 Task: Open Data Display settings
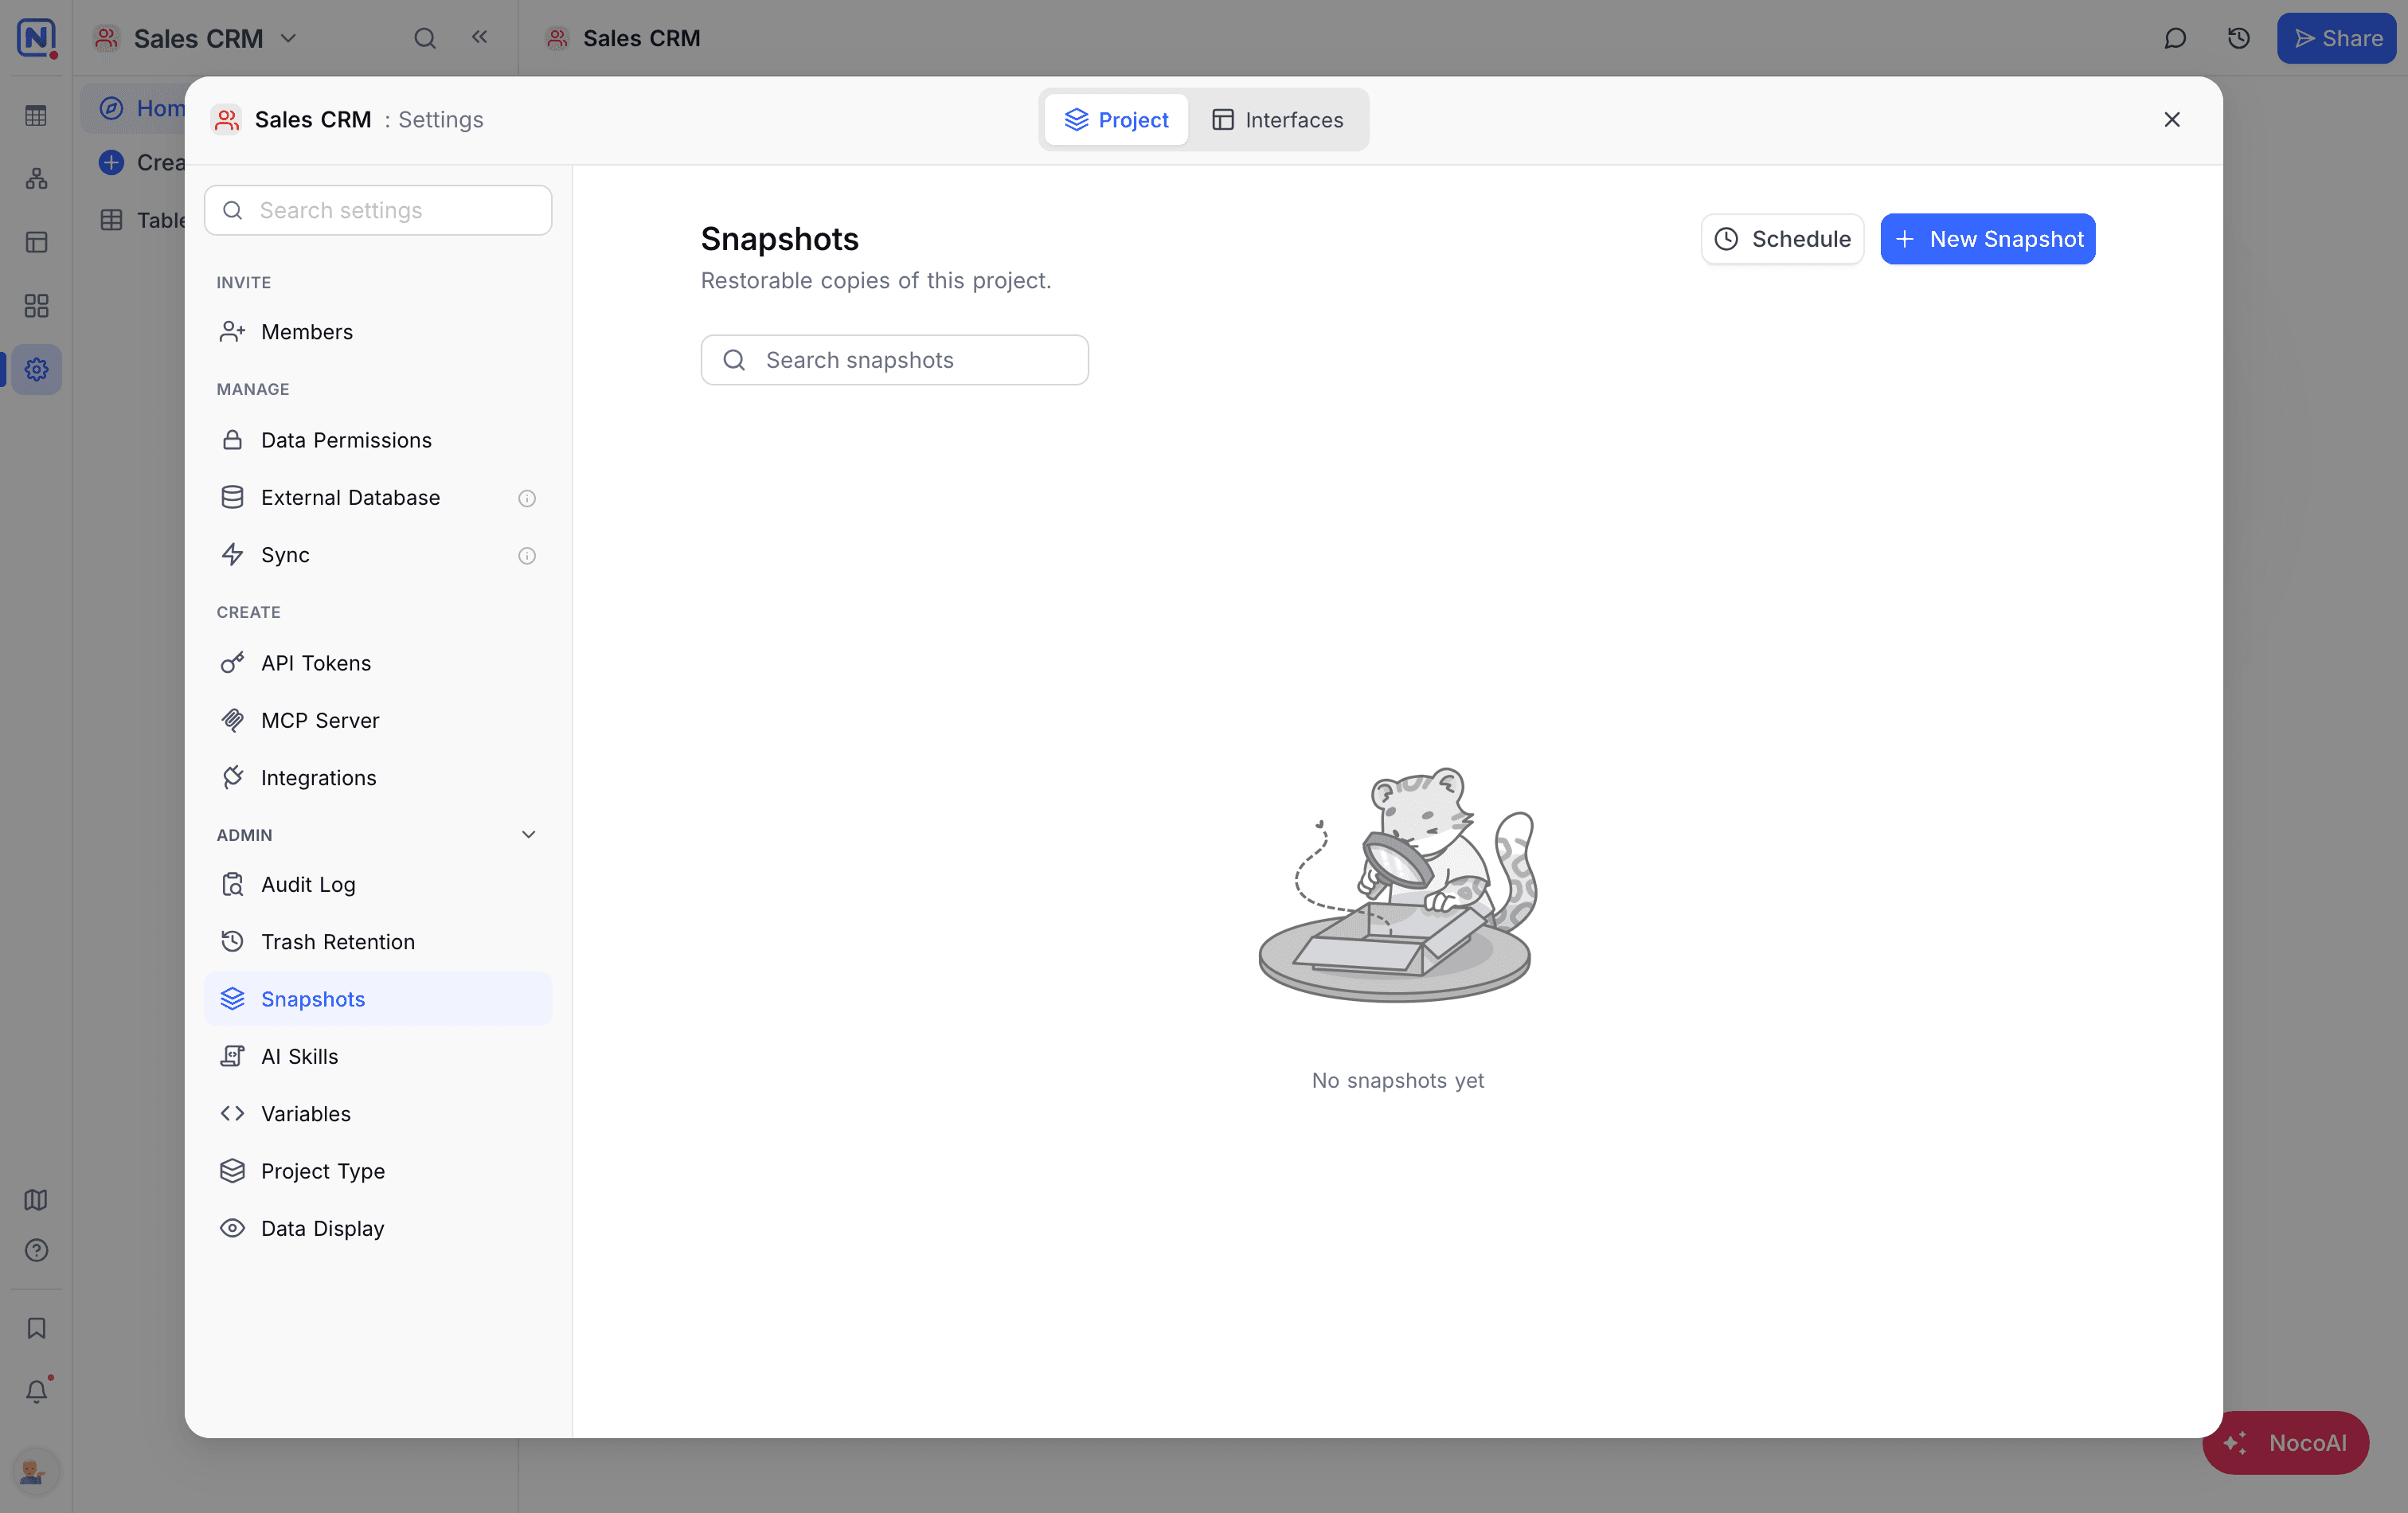pyautogui.click(x=378, y=1228)
